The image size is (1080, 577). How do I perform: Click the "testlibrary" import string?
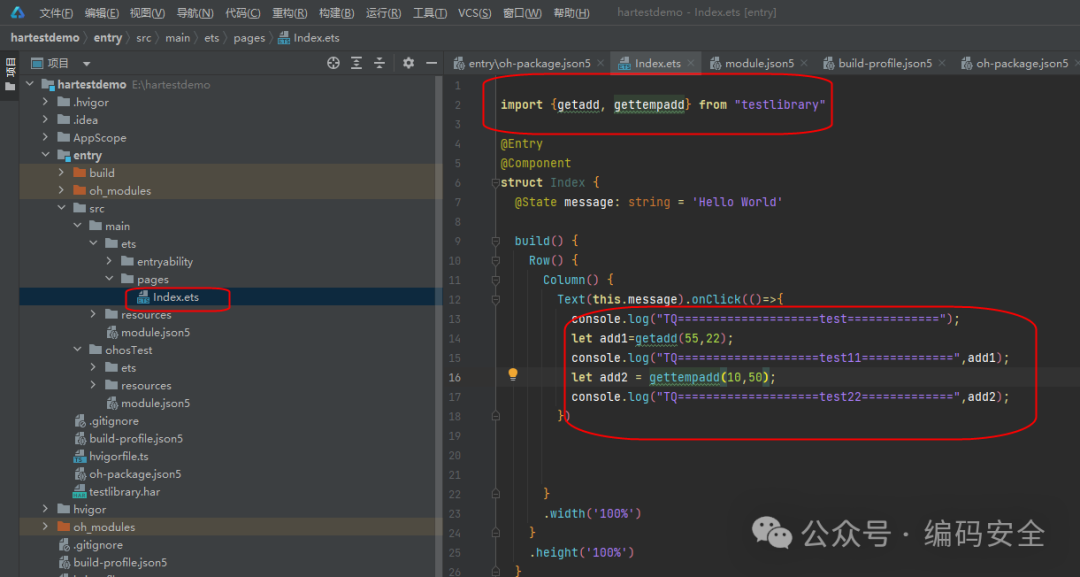coord(779,105)
